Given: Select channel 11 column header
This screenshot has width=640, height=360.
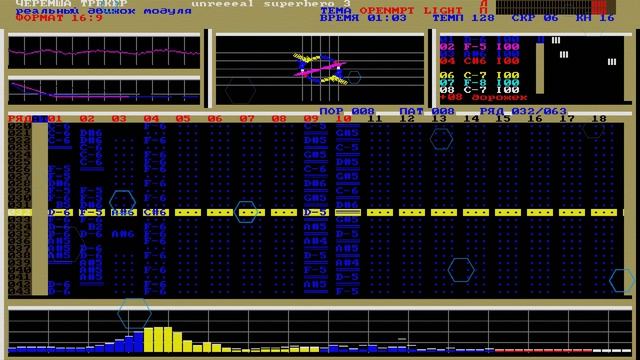Looking at the screenshot, I should tap(375, 119).
